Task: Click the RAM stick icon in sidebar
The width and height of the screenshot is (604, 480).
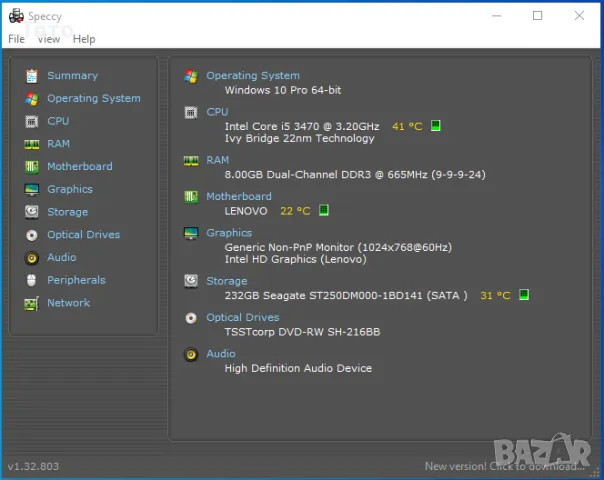Action: coord(32,144)
